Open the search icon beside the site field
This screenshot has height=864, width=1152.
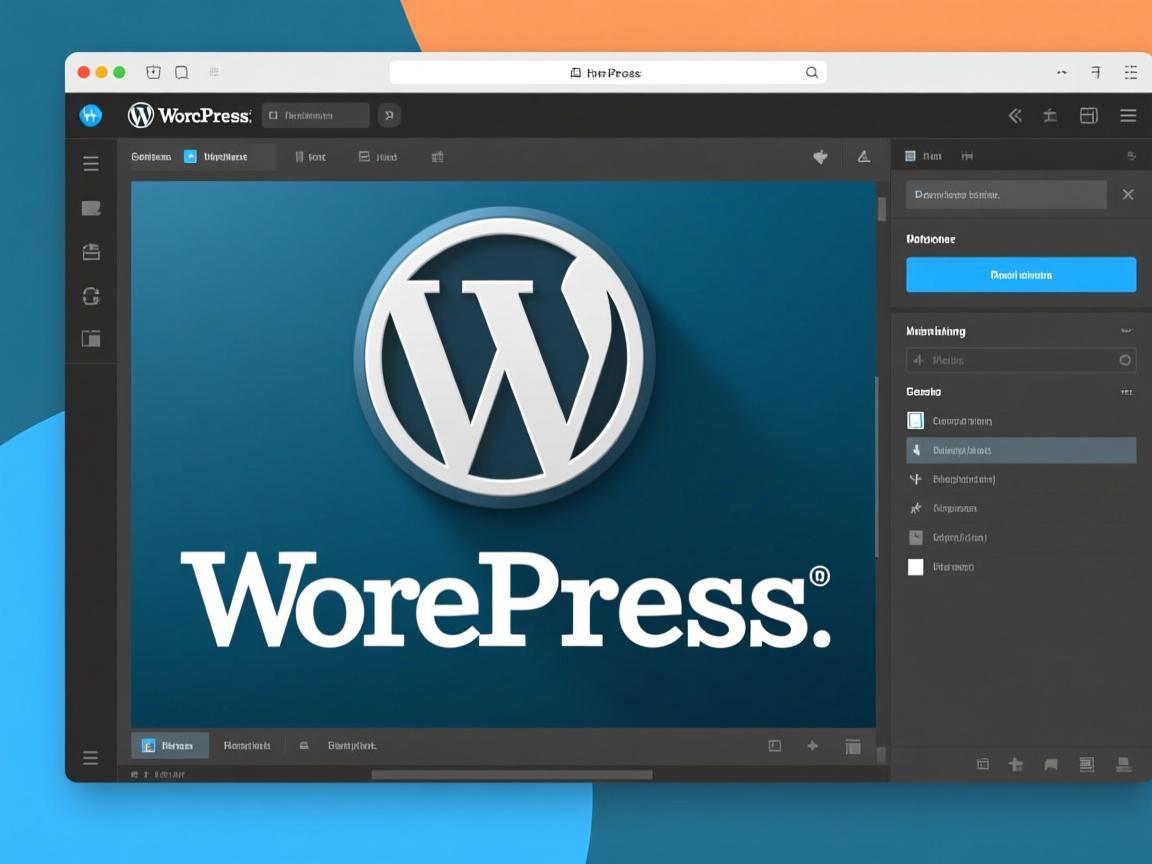click(389, 115)
